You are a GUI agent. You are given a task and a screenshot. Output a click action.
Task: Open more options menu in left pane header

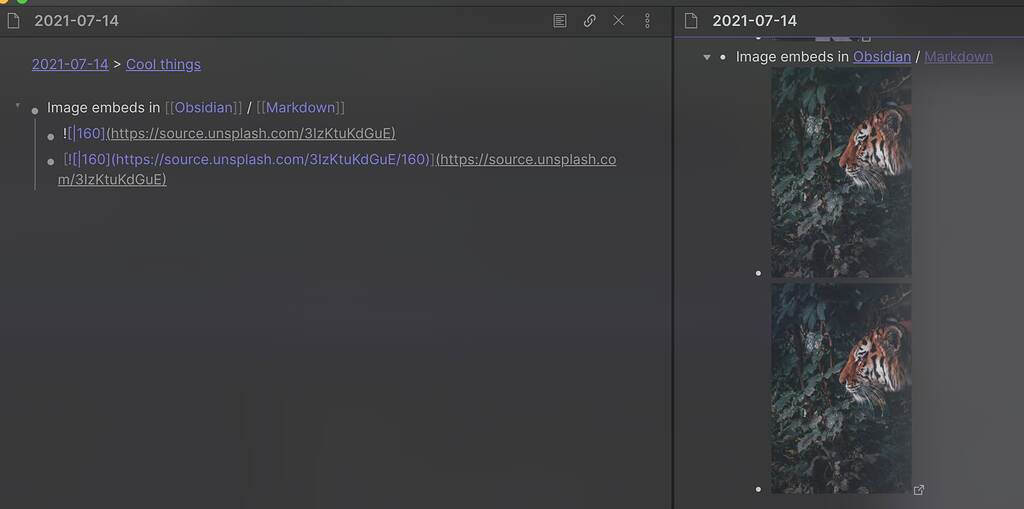[x=647, y=21]
